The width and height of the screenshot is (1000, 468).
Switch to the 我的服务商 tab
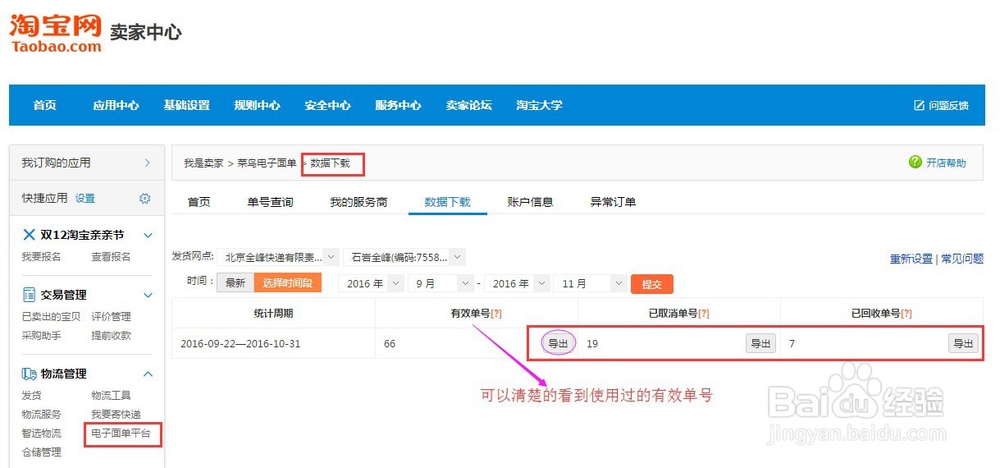(x=358, y=202)
